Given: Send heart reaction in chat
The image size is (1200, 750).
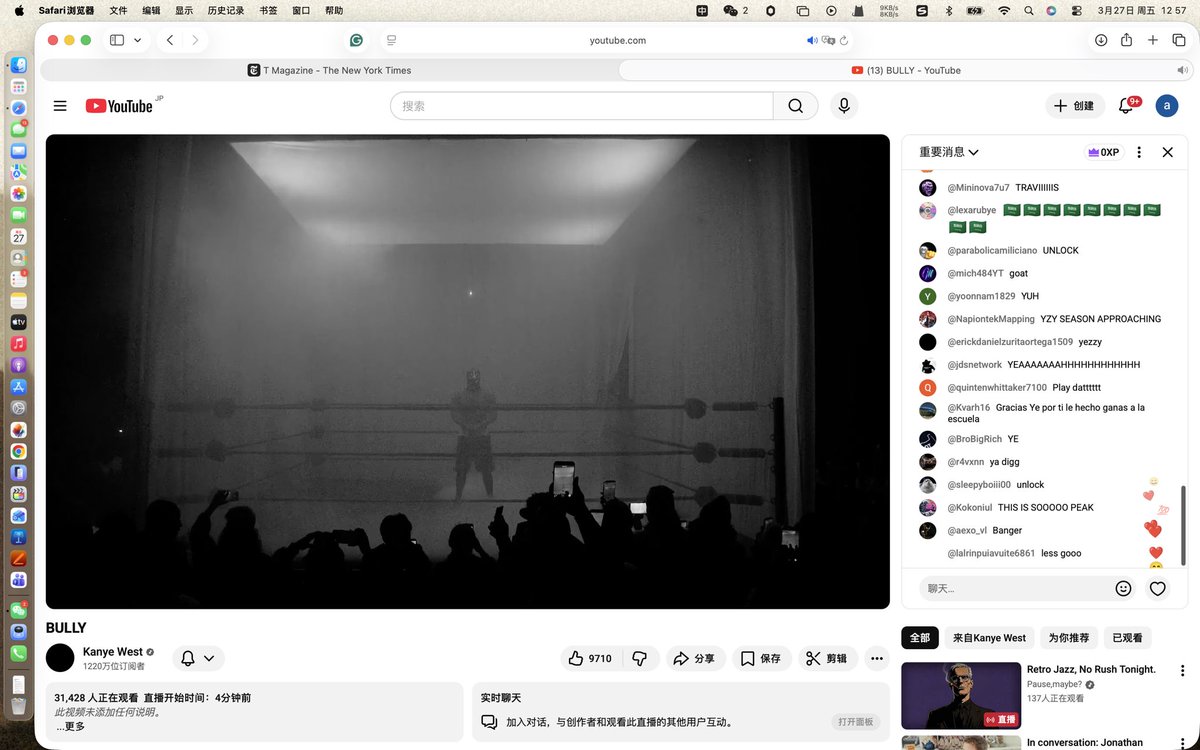Looking at the screenshot, I should coord(1157,588).
